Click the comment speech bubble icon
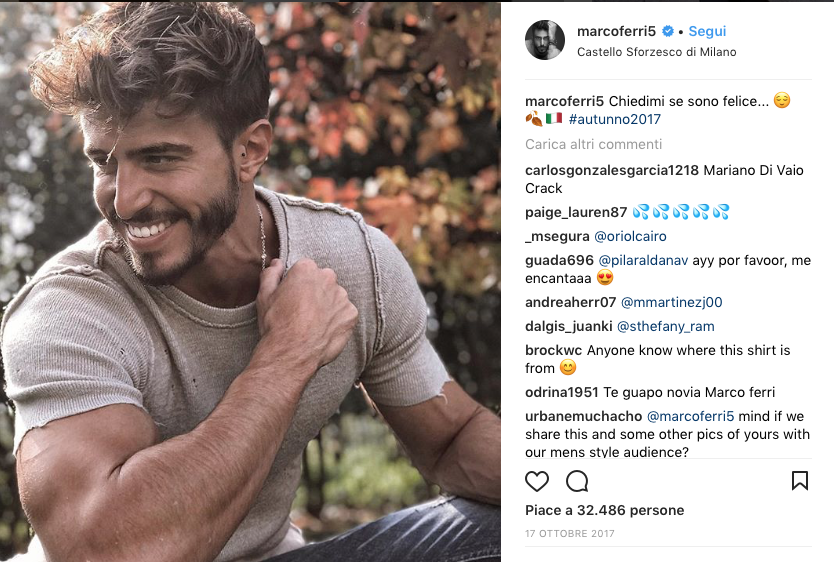This screenshot has height=562, width=834. (577, 481)
